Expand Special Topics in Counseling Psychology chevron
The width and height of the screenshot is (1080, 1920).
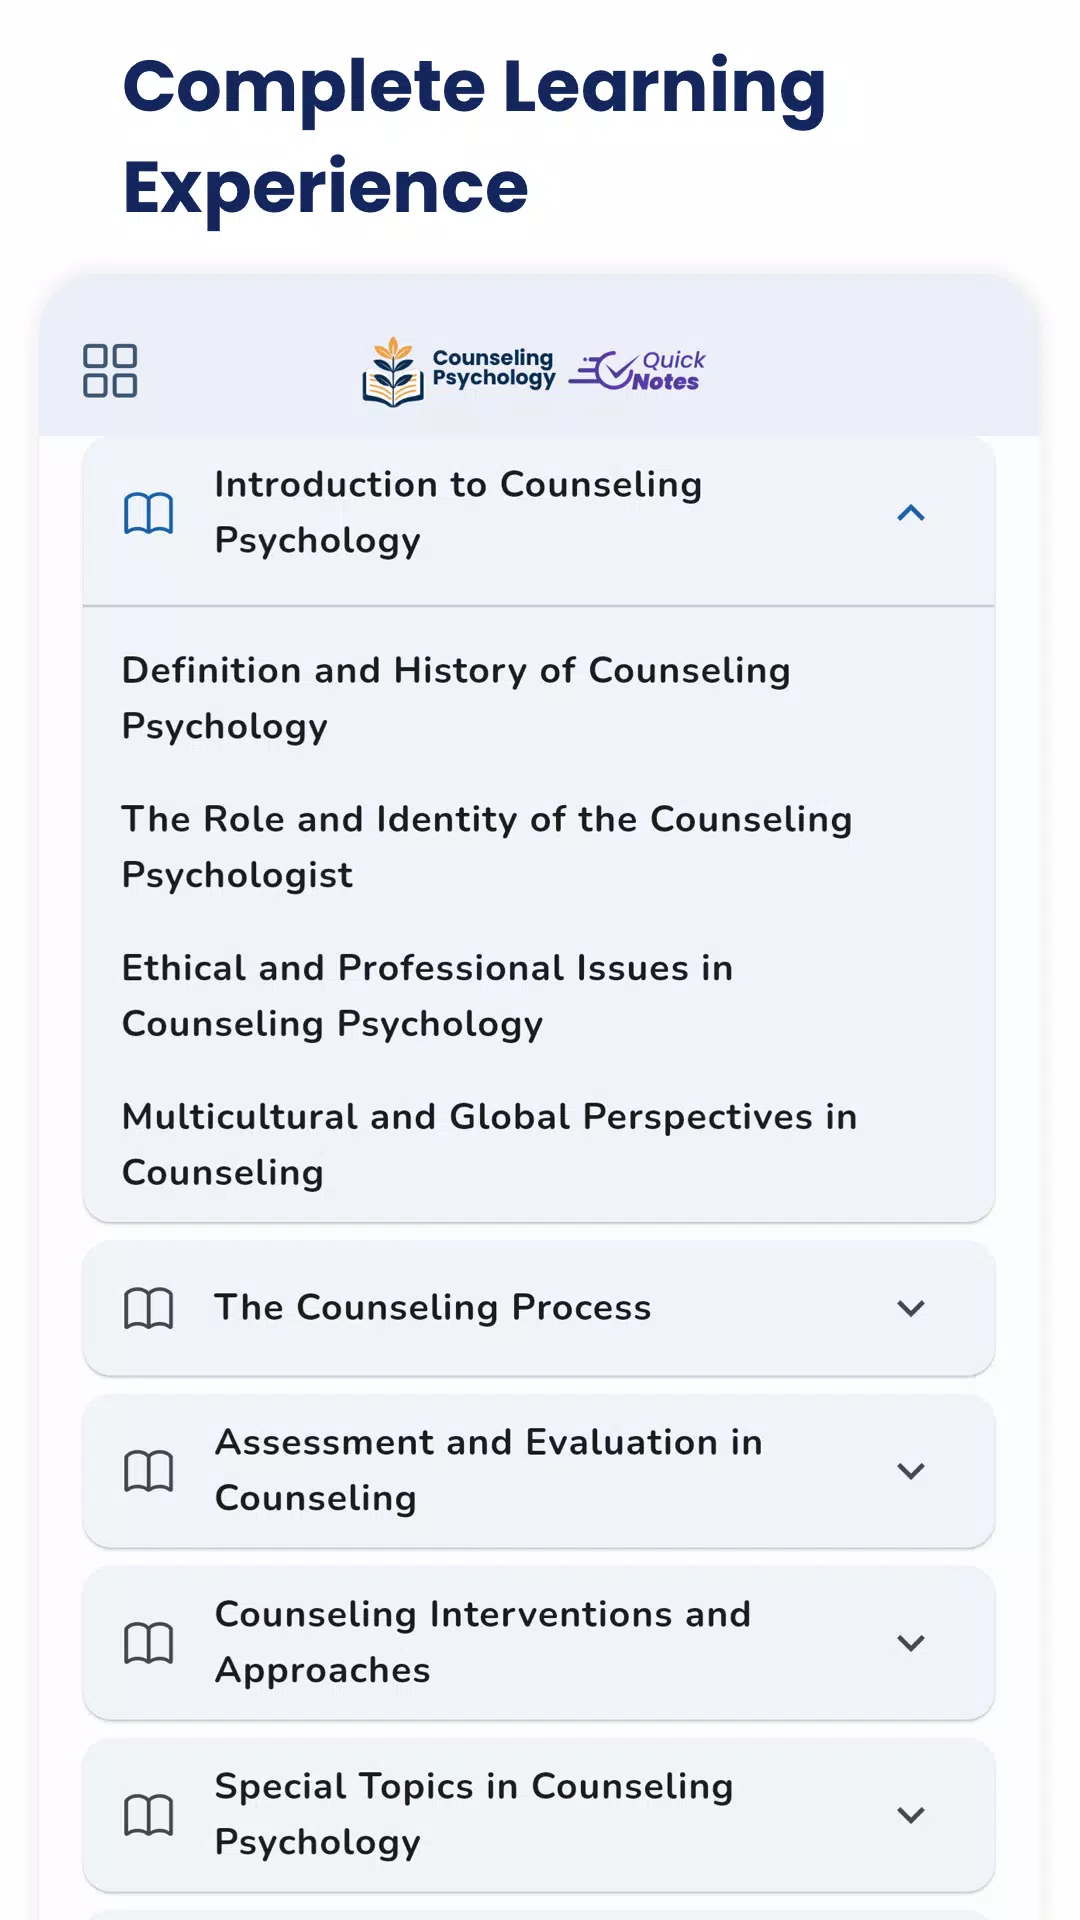coord(911,1815)
